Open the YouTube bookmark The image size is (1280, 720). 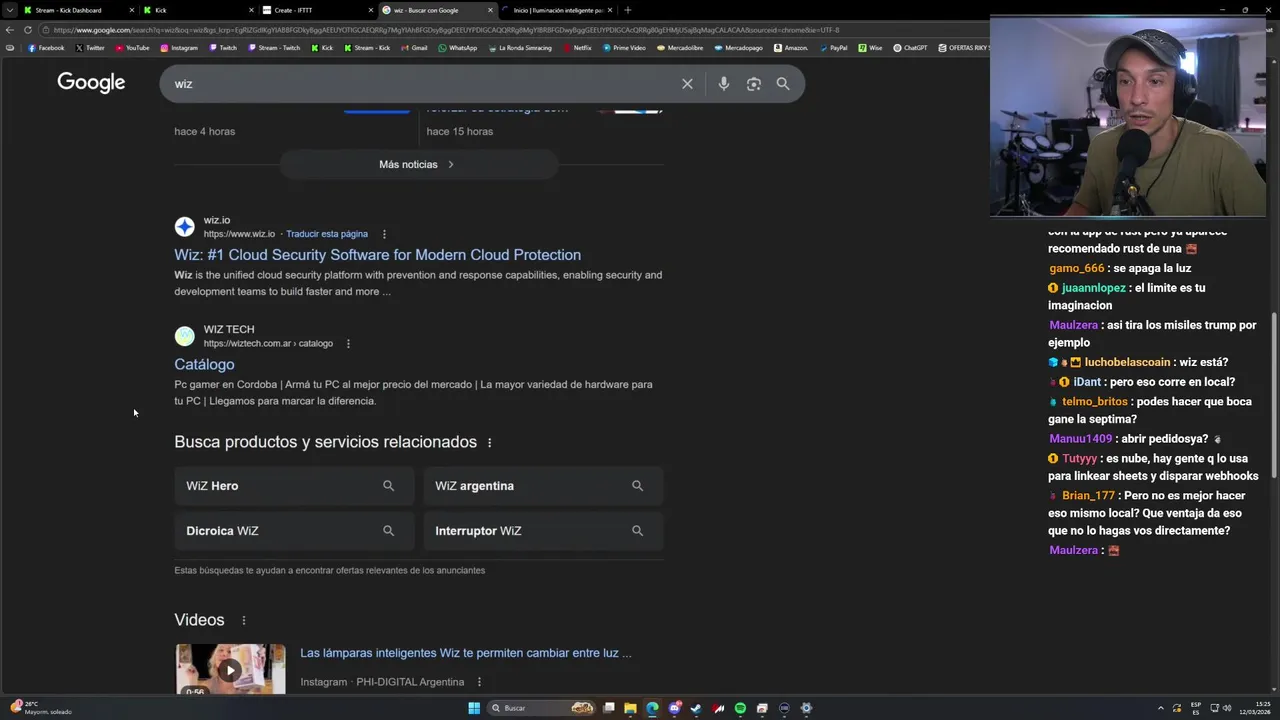coord(132,48)
